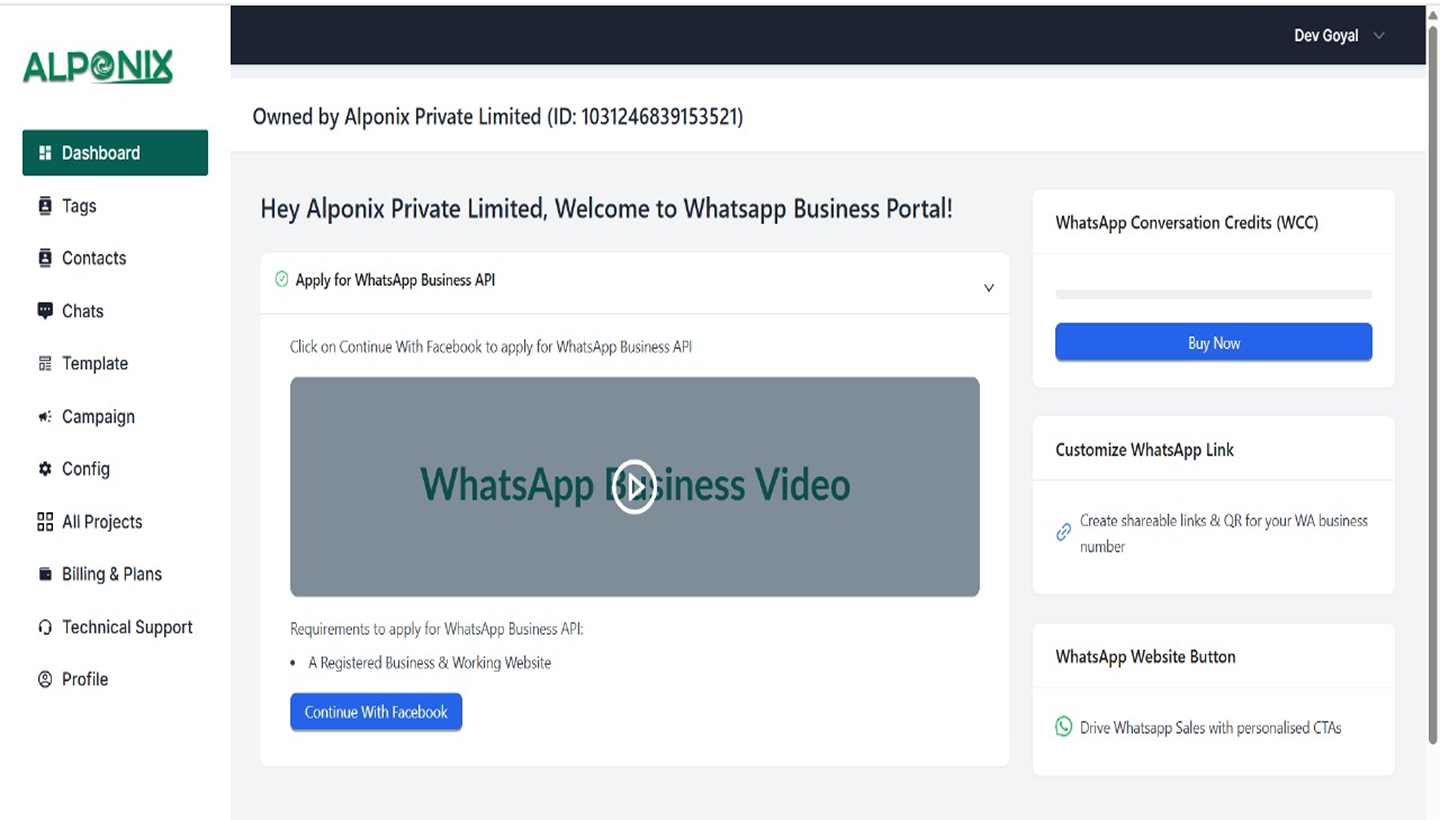The width and height of the screenshot is (1440, 820).
Task: Go to Billing & Plans
Action: point(111,574)
